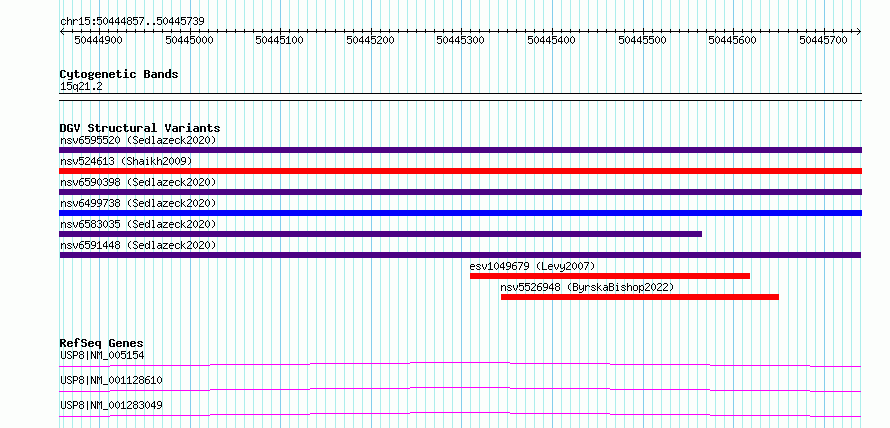
Task: Select the magenta transcript line for USP8|NM_005154
Action: pyautogui.click(x=460, y=364)
